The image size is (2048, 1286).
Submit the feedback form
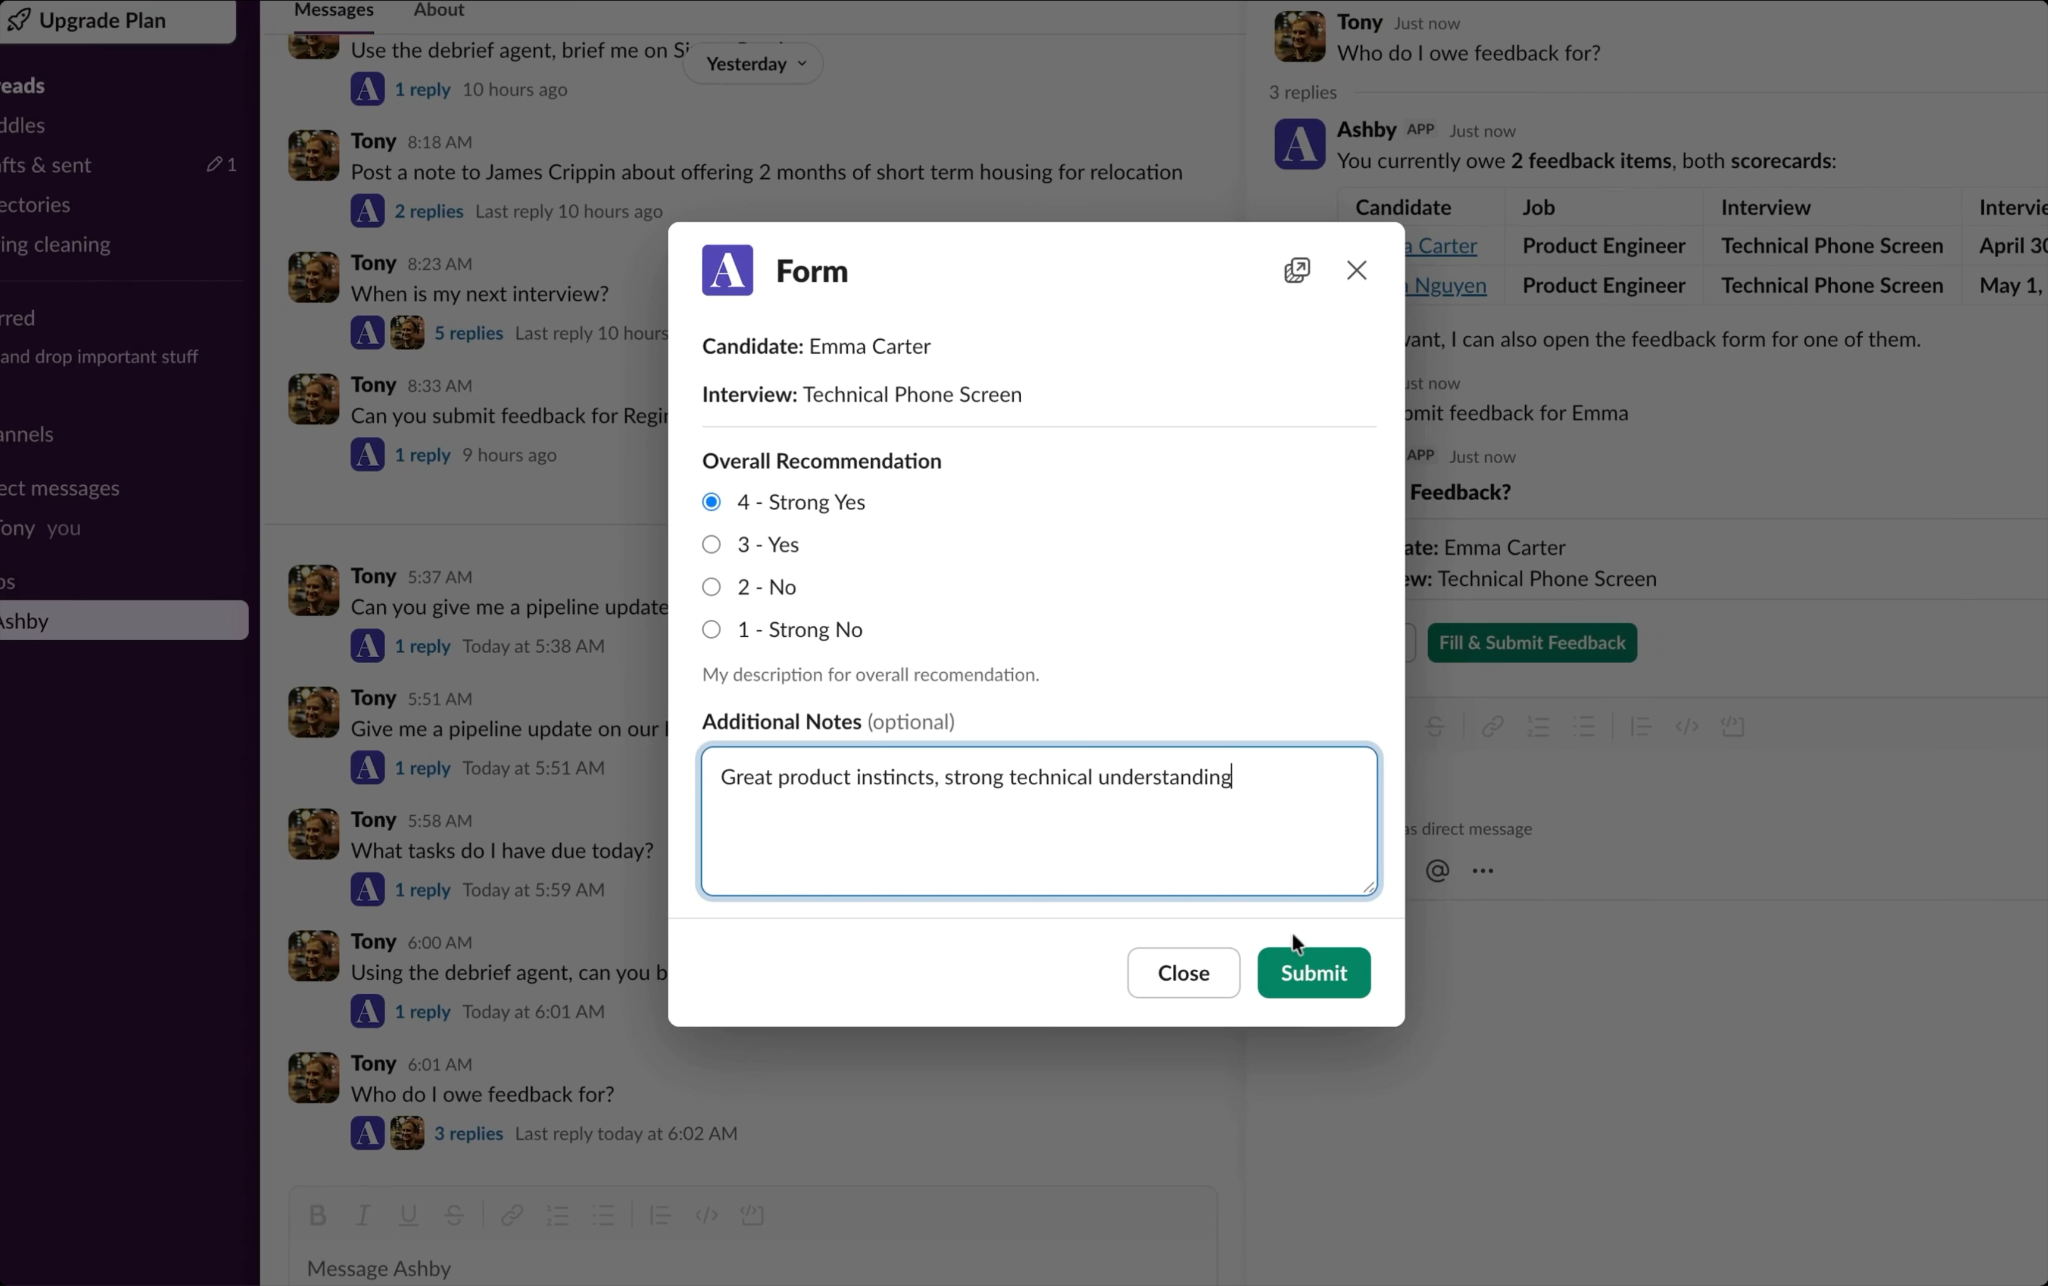tap(1313, 973)
